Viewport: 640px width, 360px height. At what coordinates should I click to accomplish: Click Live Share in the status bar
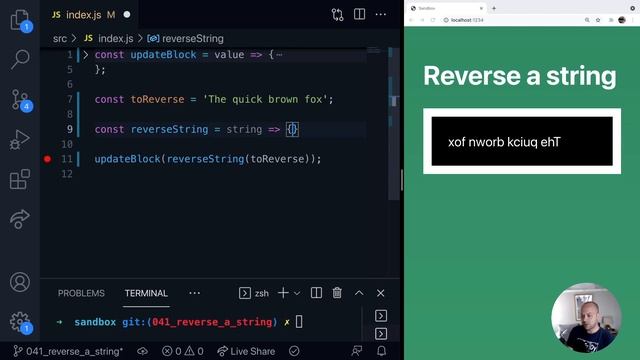[x=246, y=351]
